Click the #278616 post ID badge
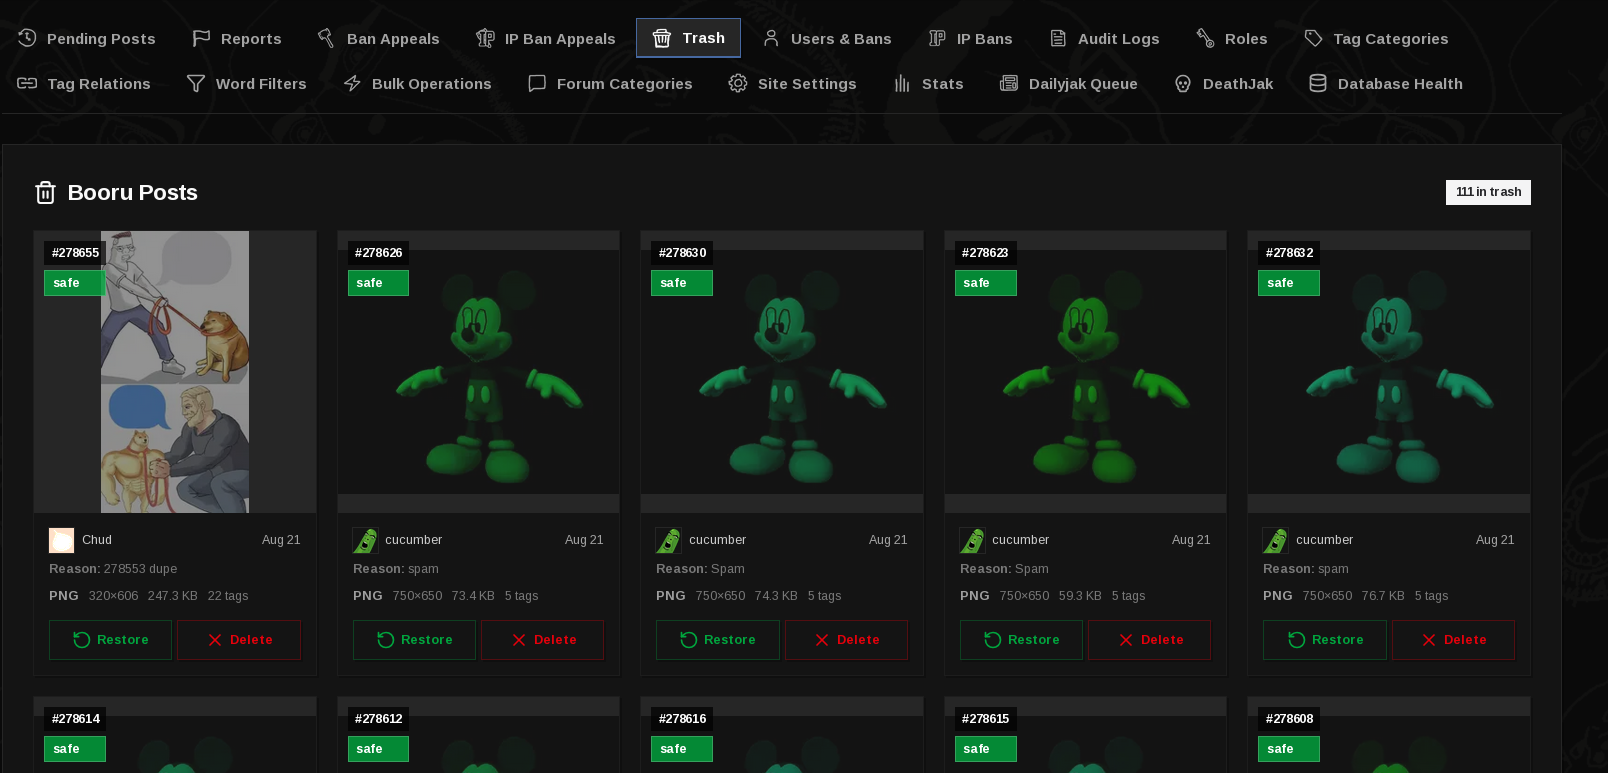The width and height of the screenshot is (1608, 773). pos(682,719)
